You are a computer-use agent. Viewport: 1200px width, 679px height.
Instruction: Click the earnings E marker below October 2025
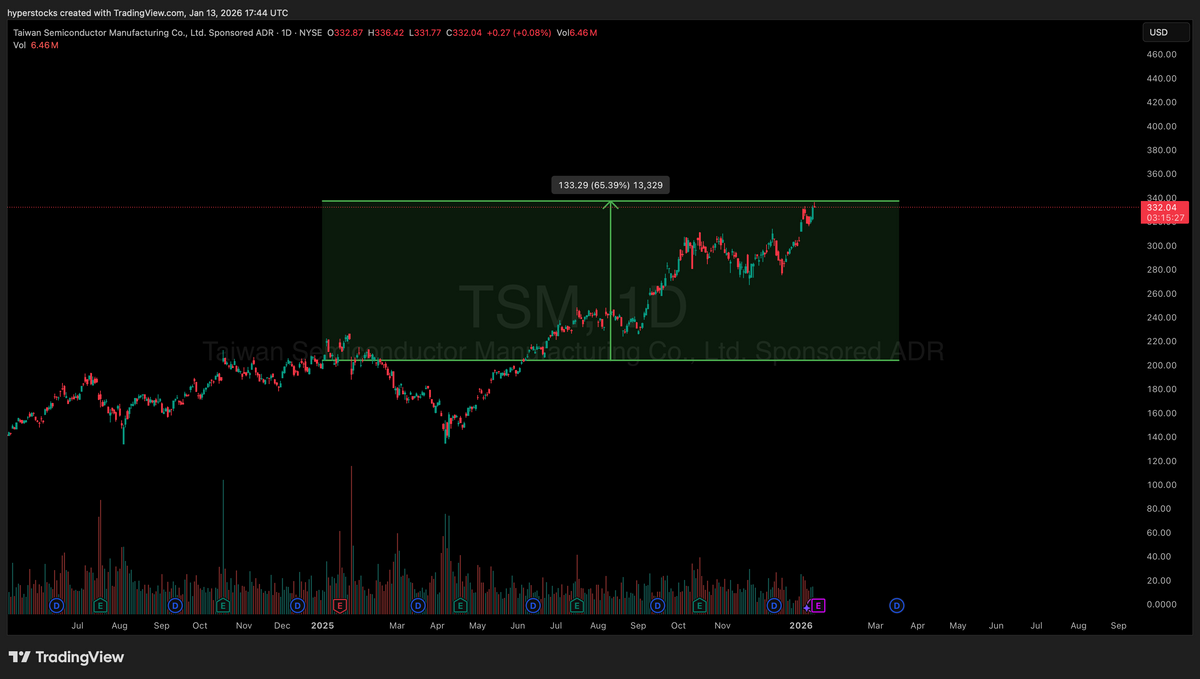click(700, 605)
